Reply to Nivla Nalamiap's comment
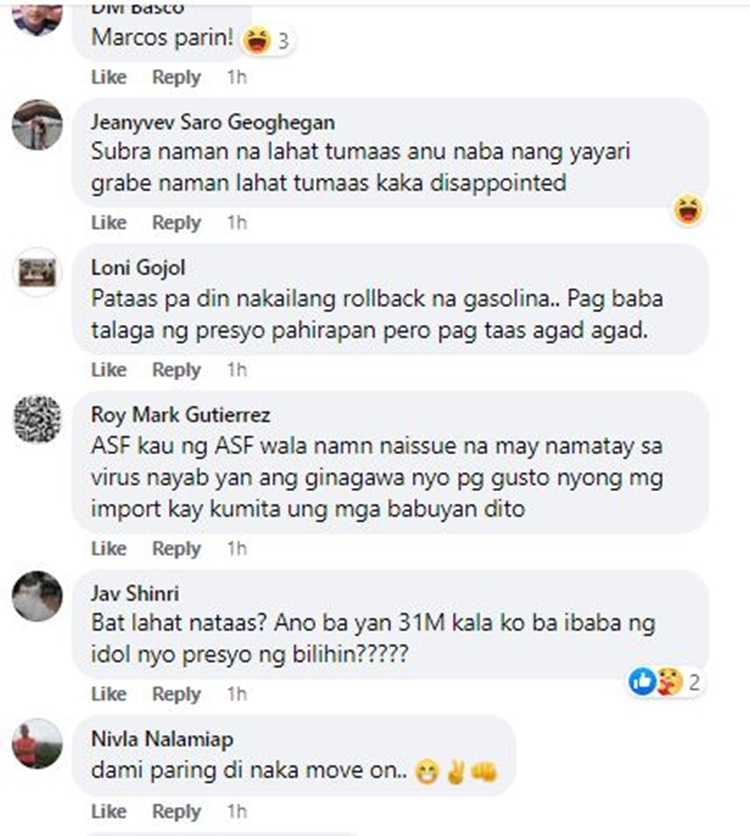This screenshot has height=836, width=750. pos(176,811)
